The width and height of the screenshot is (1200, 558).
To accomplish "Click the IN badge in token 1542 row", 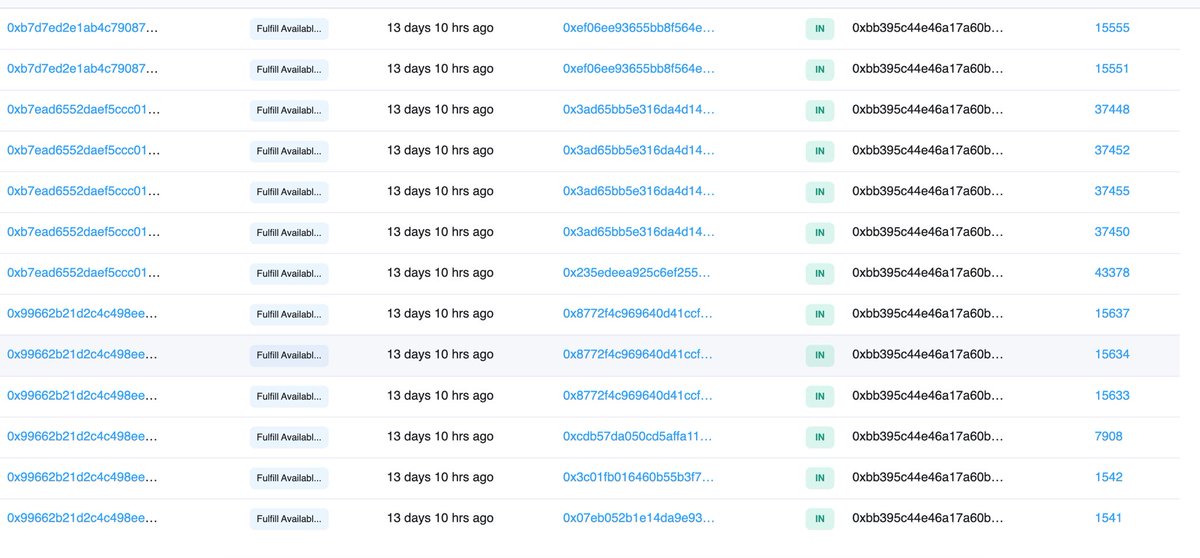I will (x=820, y=478).
